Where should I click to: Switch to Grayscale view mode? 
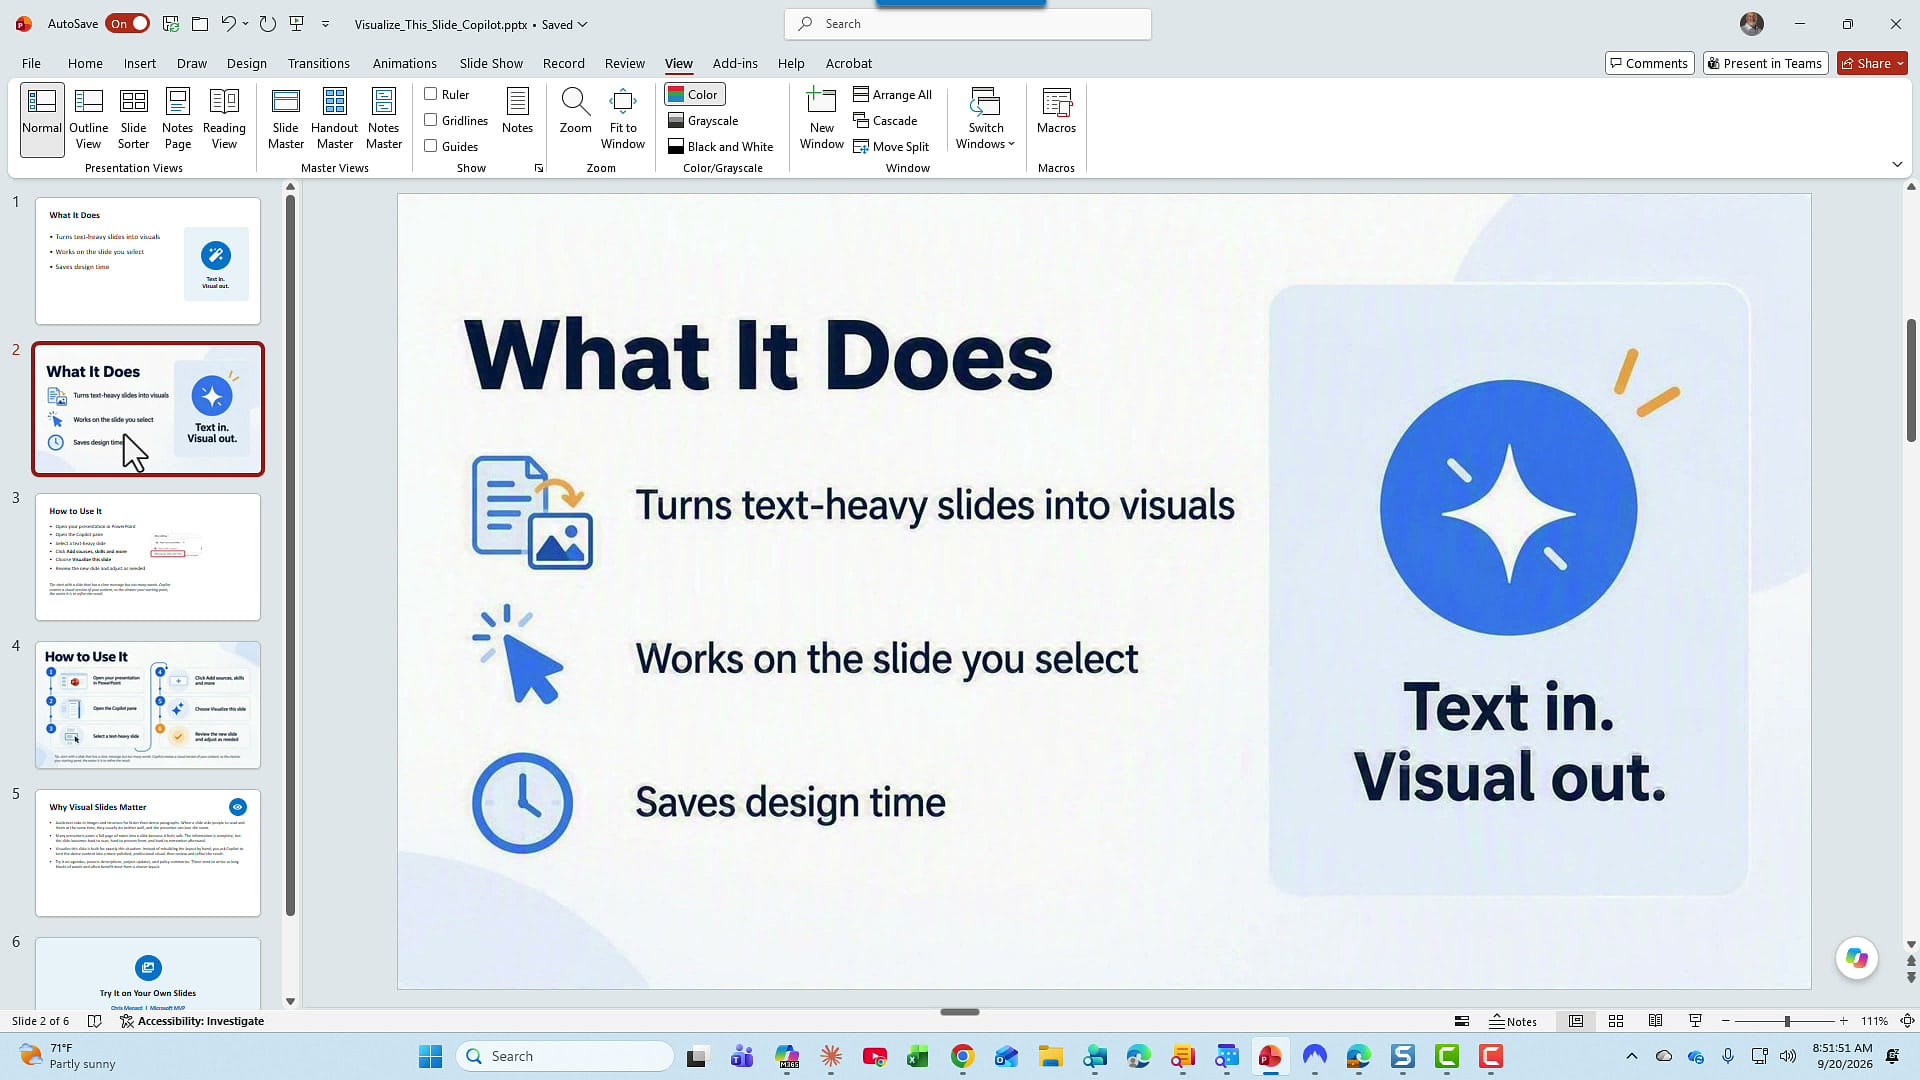click(703, 120)
